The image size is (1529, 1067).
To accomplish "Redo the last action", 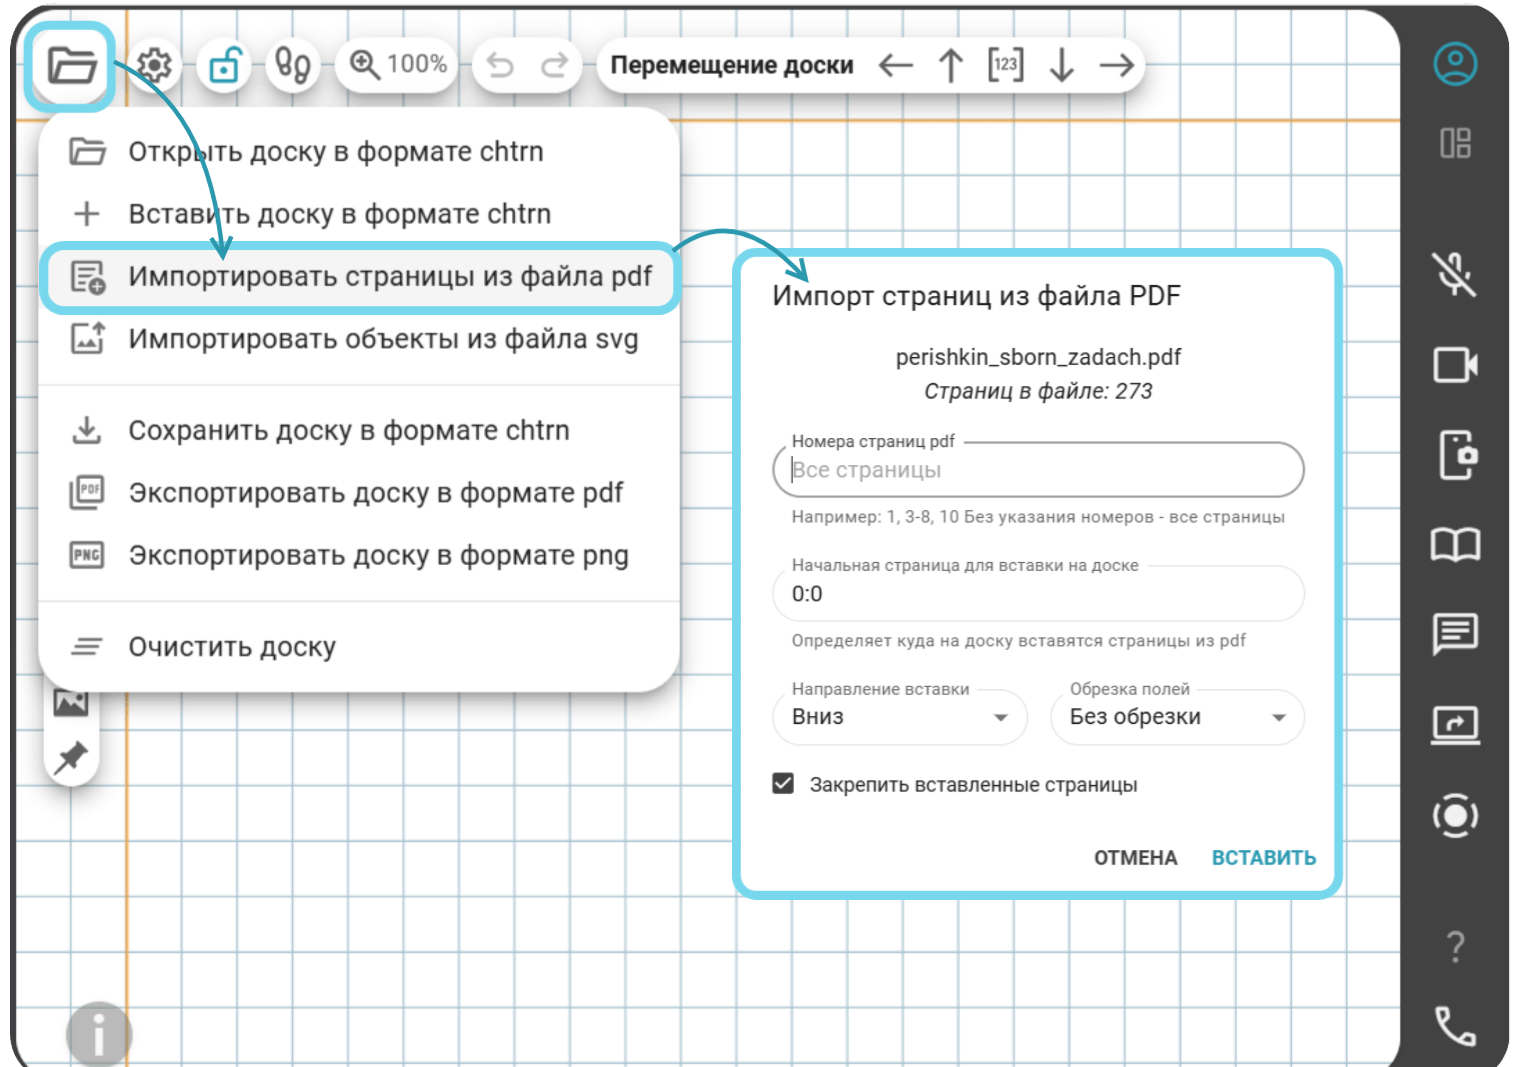I will point(554,66).
